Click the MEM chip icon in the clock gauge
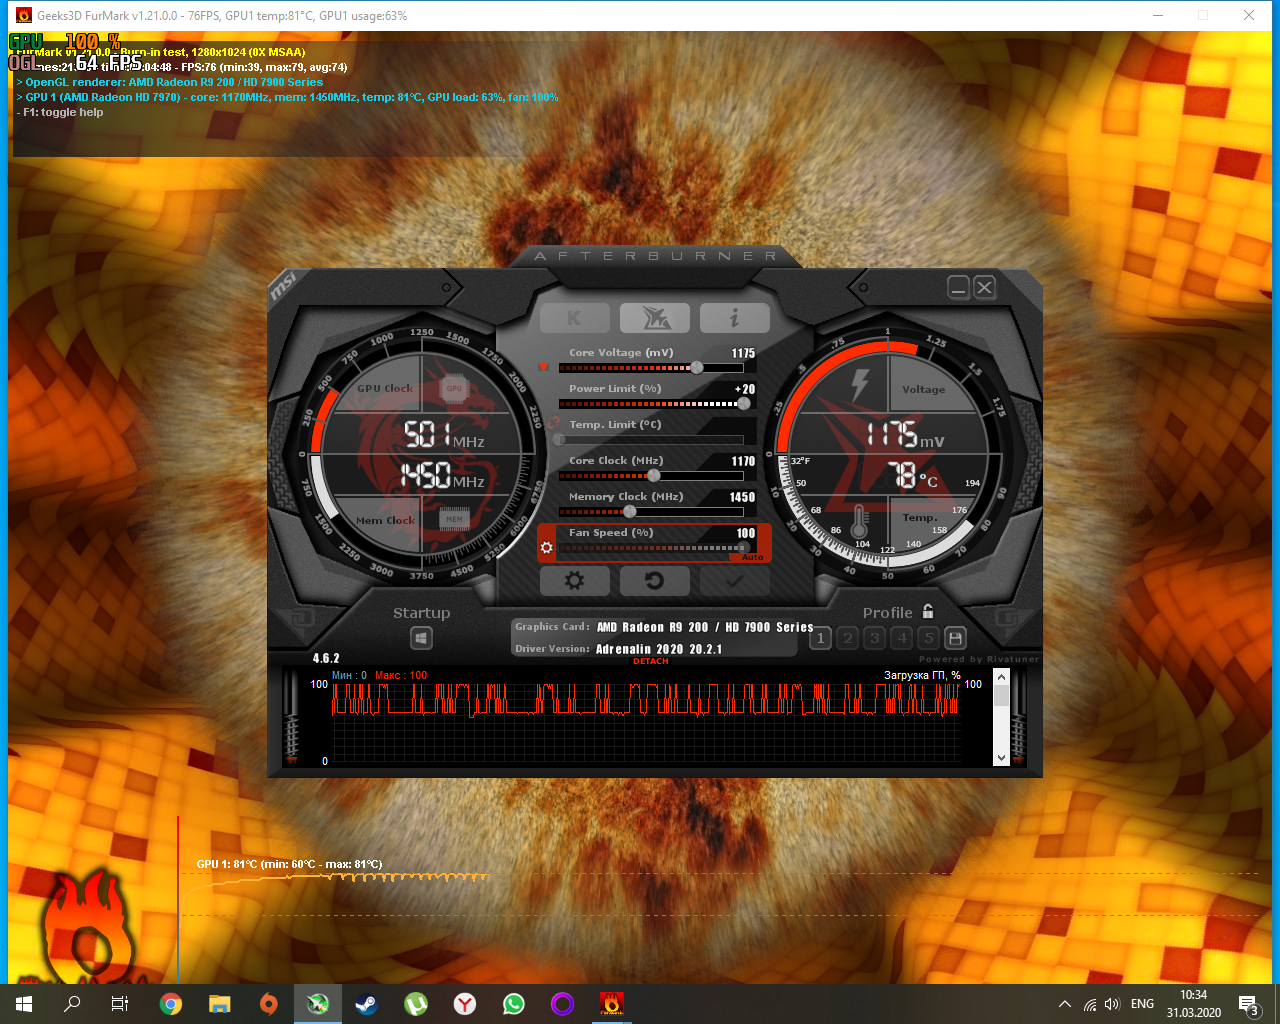1280x1024 pixels. pyautogui.click(x=455, y=519)
